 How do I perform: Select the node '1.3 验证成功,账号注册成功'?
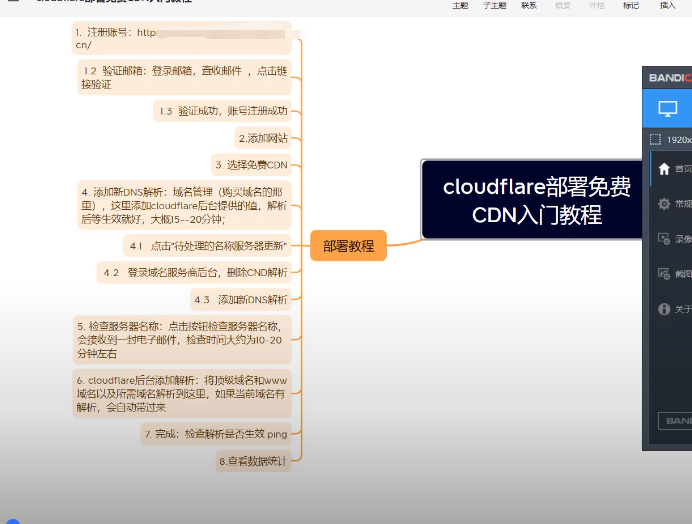click(223, 111)
